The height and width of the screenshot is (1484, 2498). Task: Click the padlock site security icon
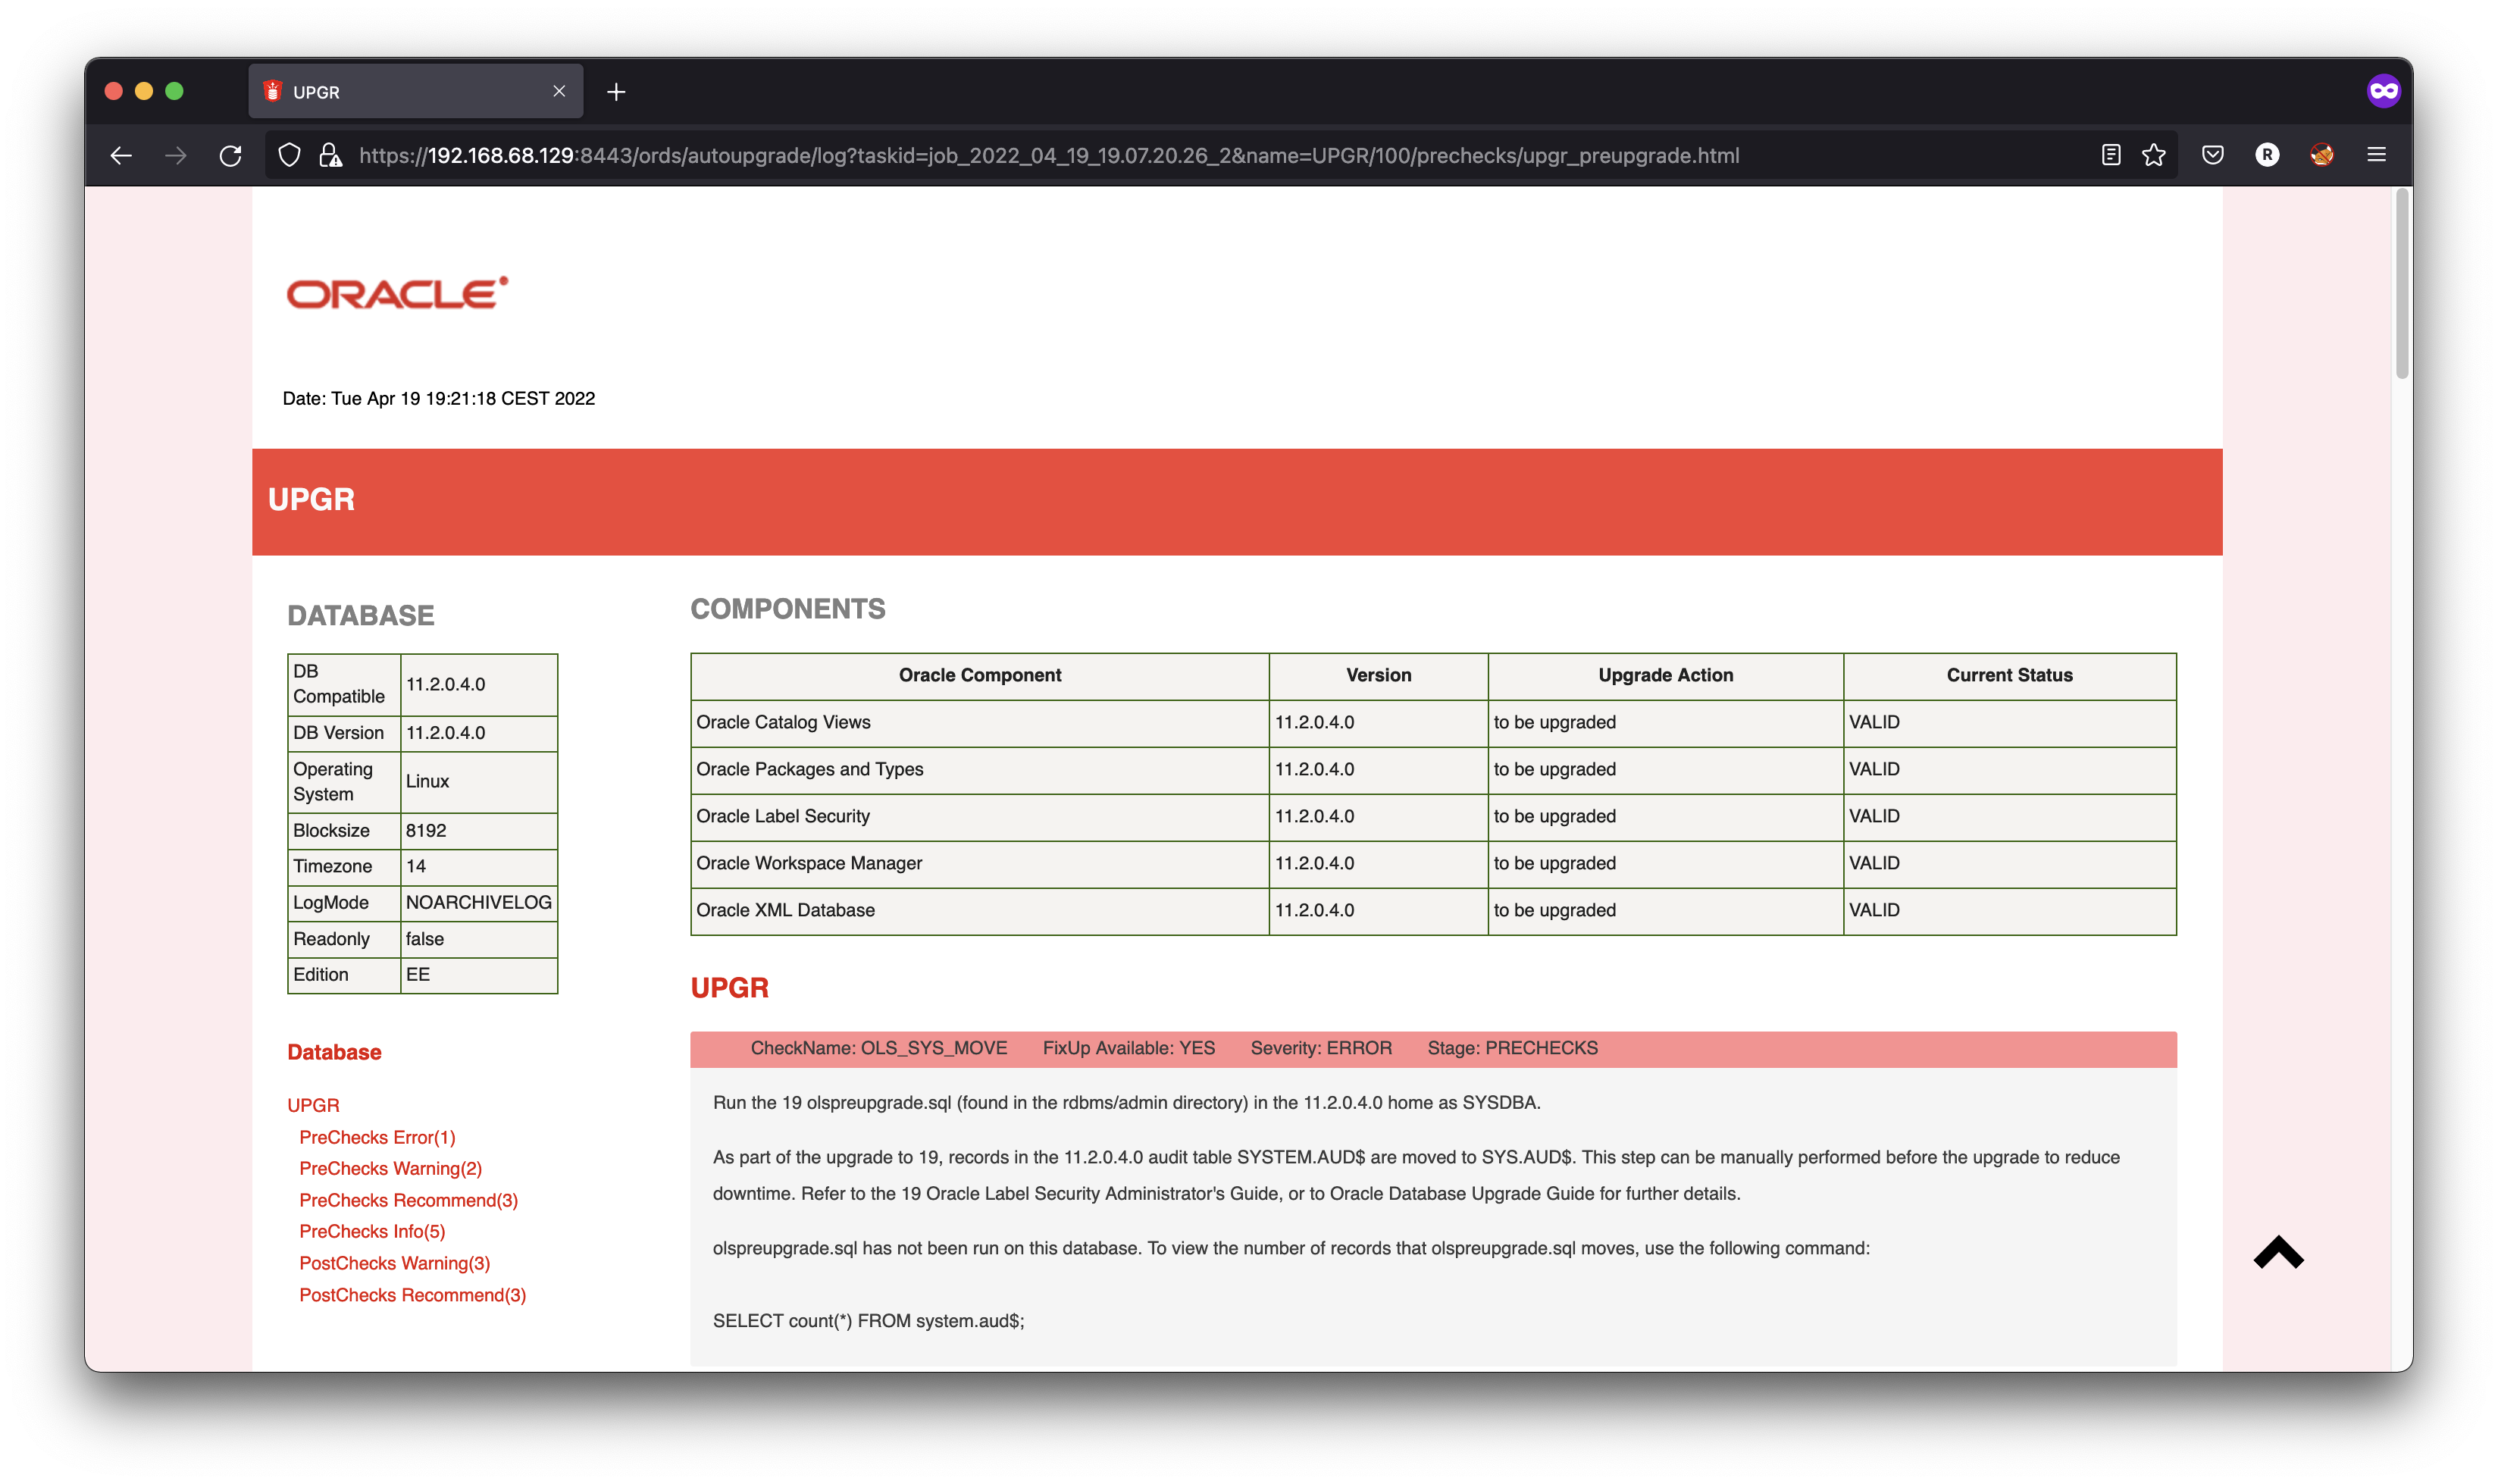[330, 155]
